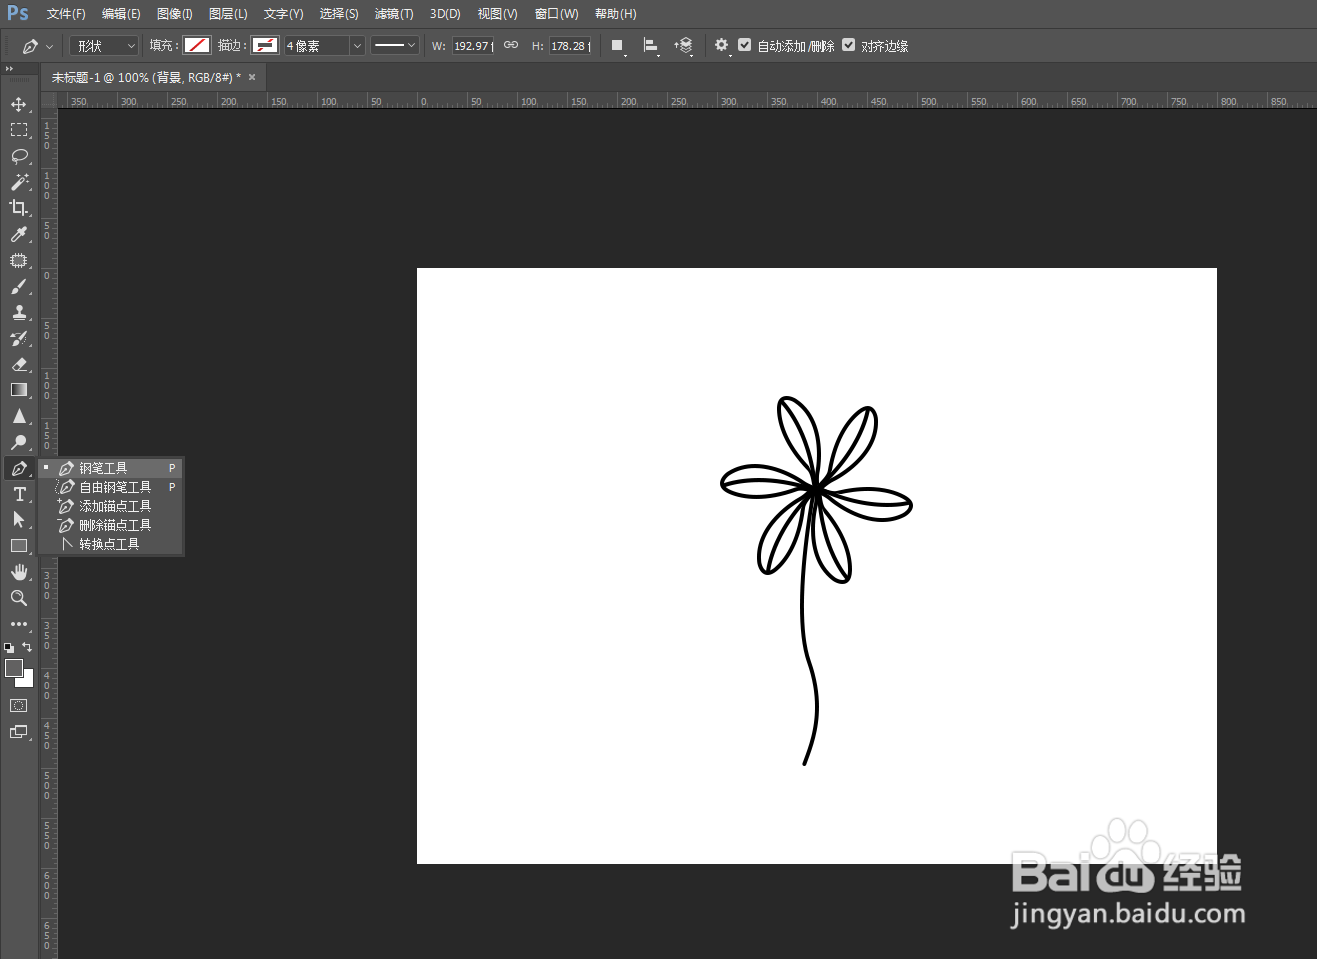Open Edit Toolbar three-dots button

click(x=19, y=624)
